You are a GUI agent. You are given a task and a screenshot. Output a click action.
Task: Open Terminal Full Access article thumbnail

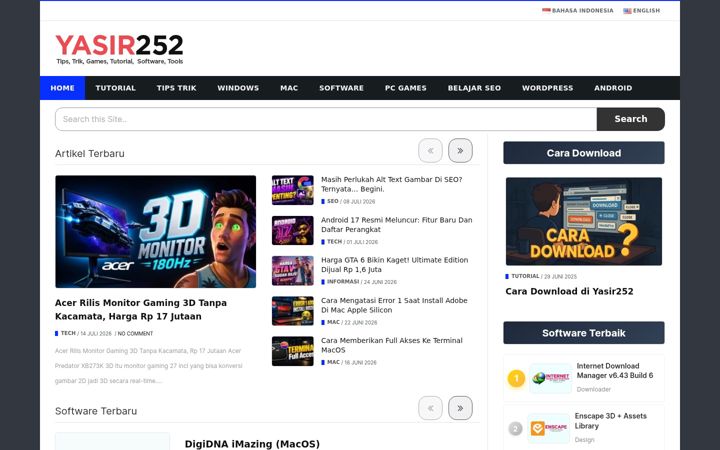coord(292,351)
